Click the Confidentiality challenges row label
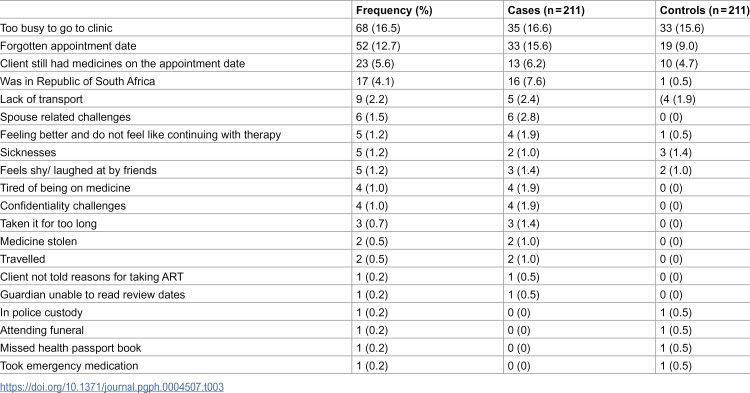This screenshot has width=750, height=393. [x=63, y=206]
